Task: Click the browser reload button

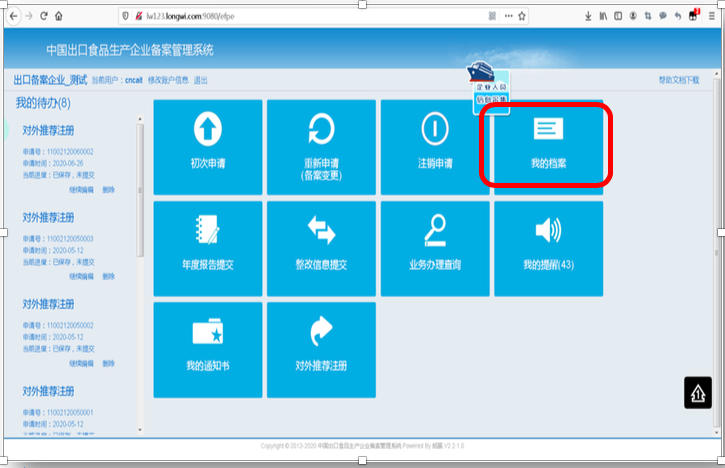Action: 43,16
